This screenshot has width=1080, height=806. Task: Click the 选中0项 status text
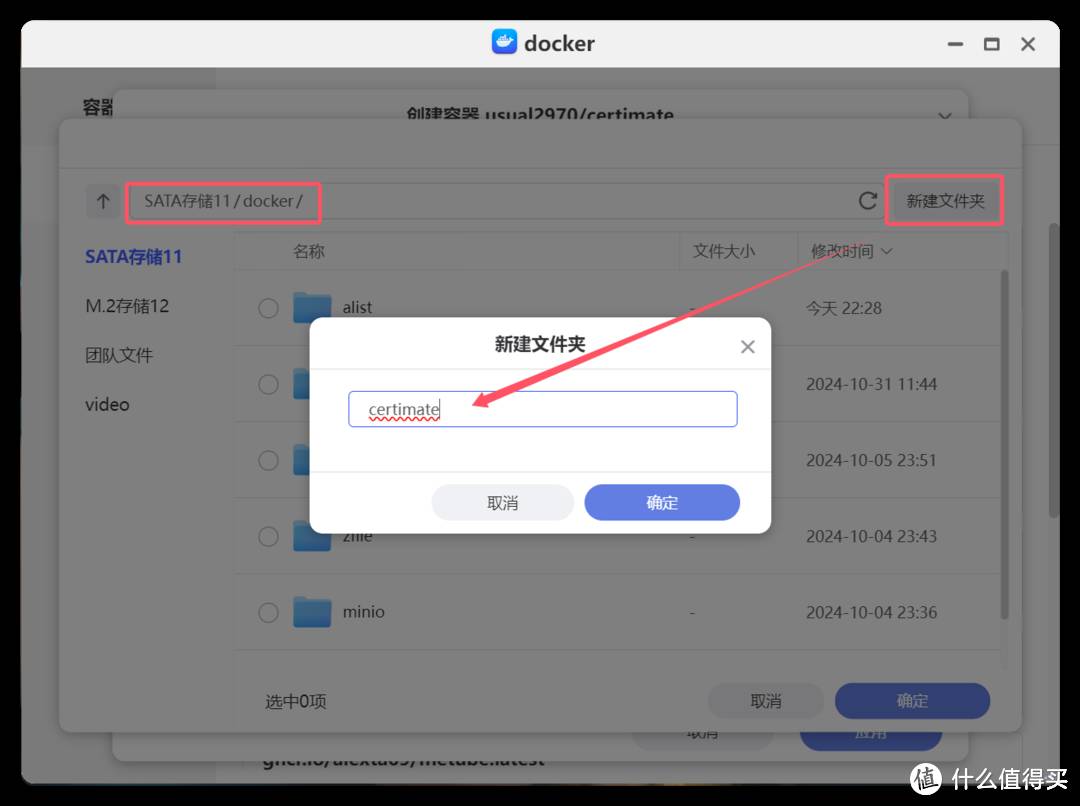tap(295, 701)
